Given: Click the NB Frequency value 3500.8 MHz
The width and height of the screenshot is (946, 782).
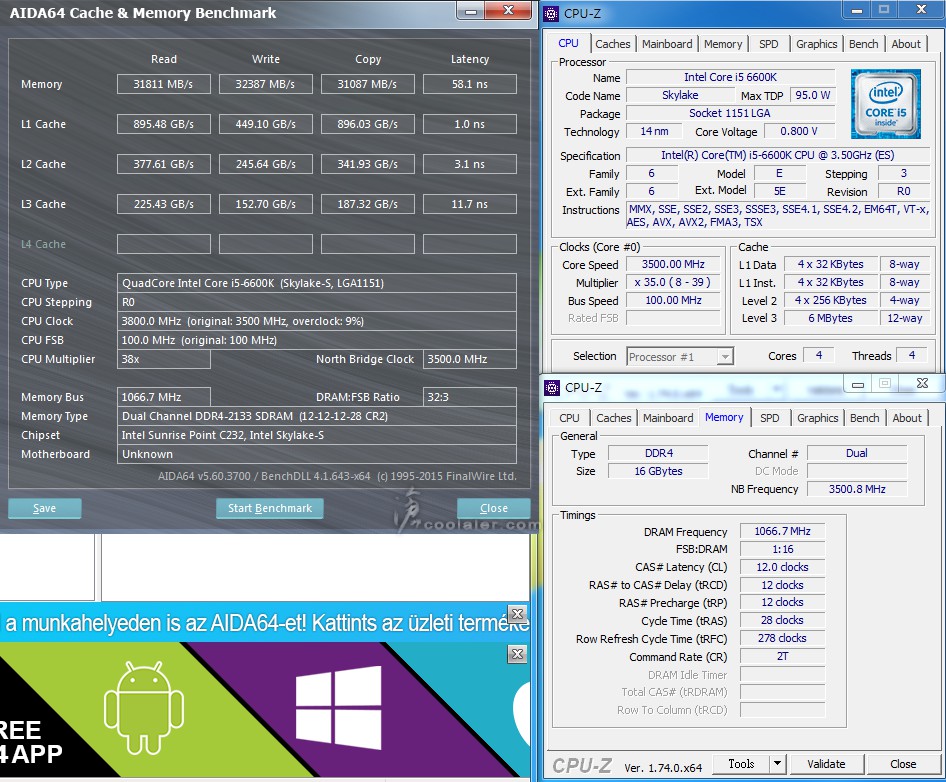Looking at the screenshot, I should point(857,489).
